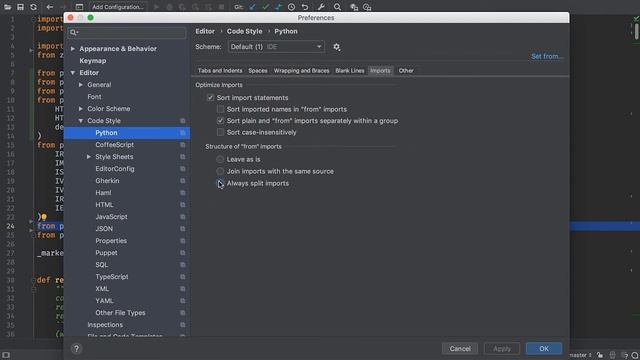This screenshot has height=360, width=640.
Task: Switch to Tabs and Indents tab
Action: click(x=220, y=71)
